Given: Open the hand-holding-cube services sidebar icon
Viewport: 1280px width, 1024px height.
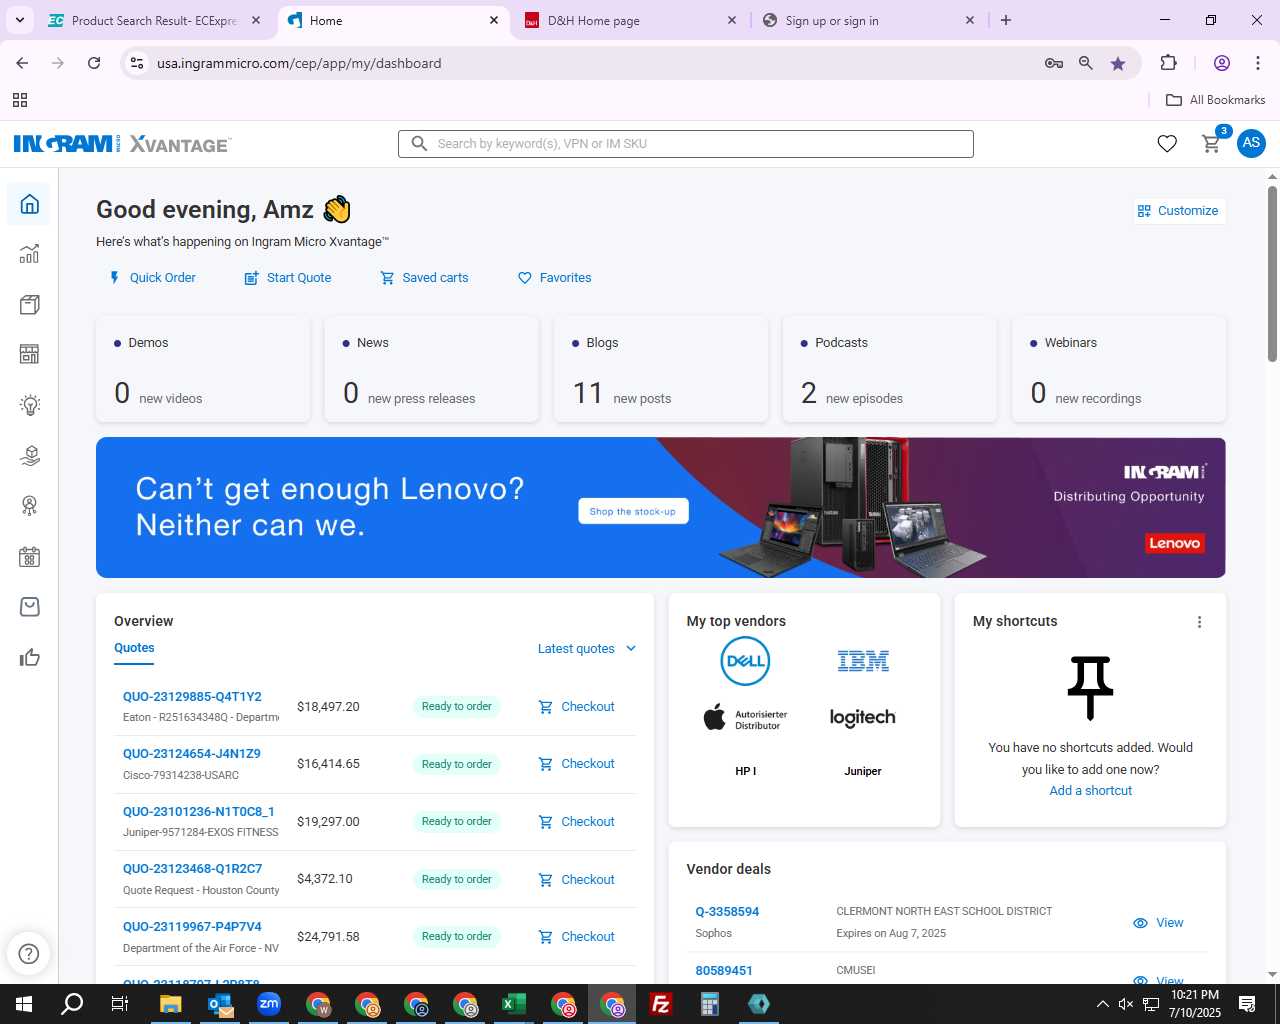Looking at the screenshot, I should pyautogui.click(x=30, y=455).
